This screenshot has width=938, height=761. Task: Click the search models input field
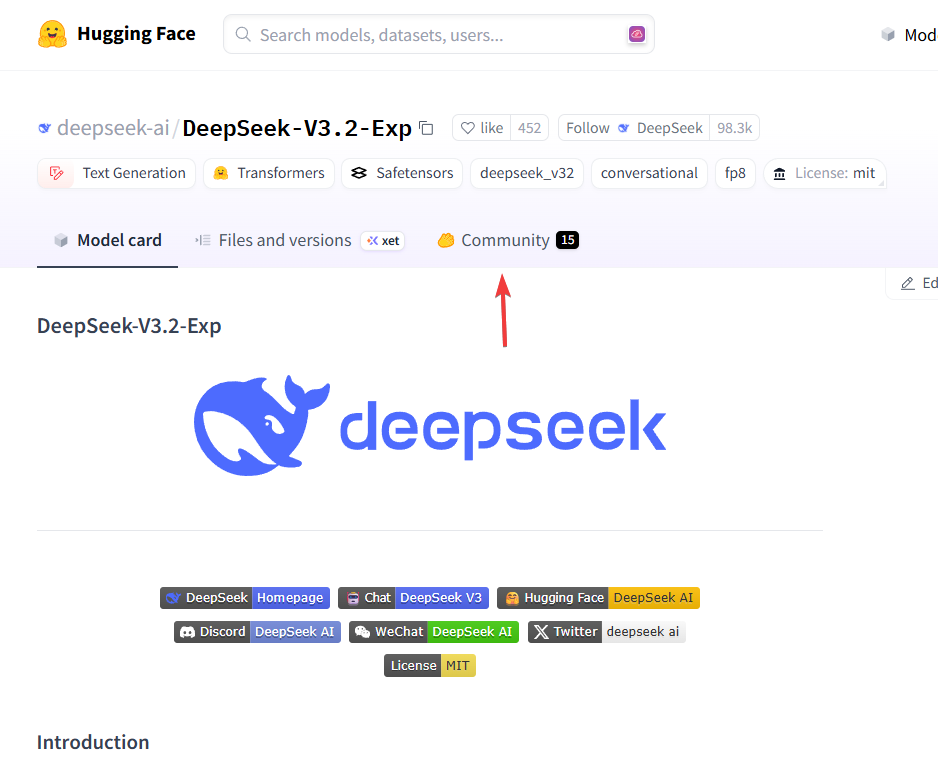(x=439, y=35)
